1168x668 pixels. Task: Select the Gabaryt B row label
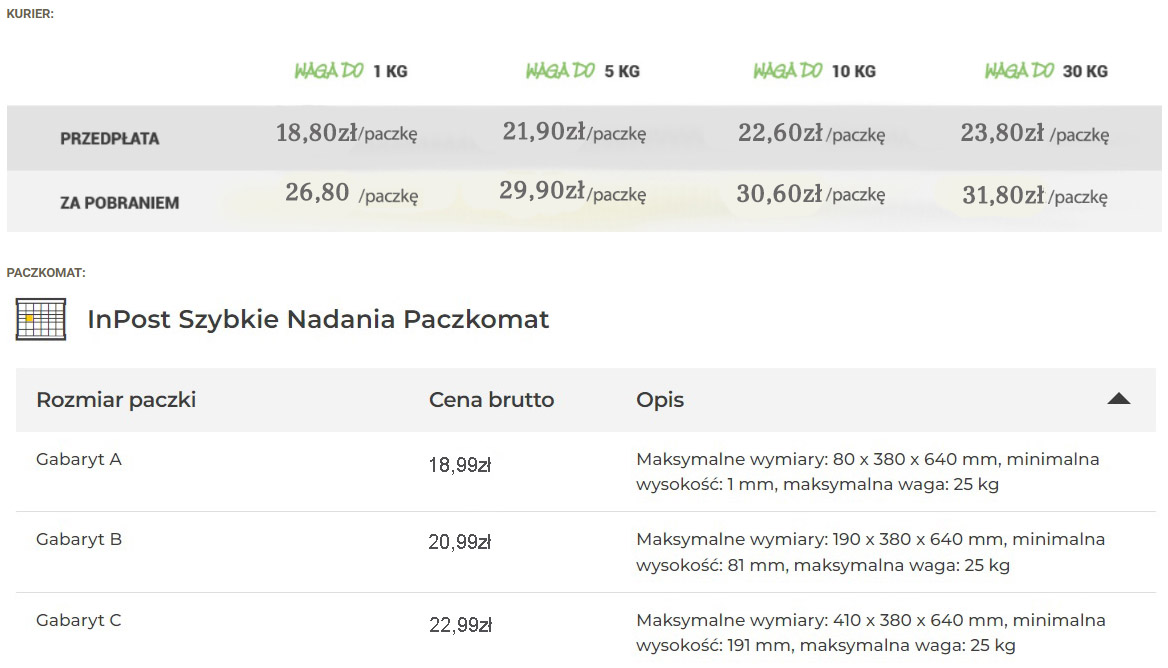(79, 540)
